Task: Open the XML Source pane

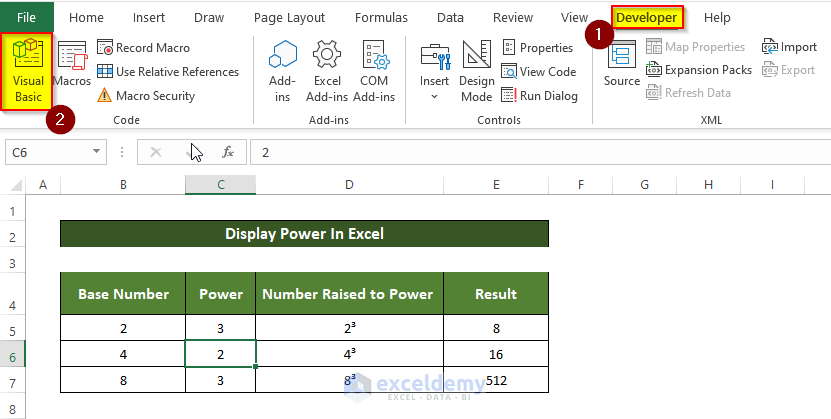Action: tap(622, 64)
